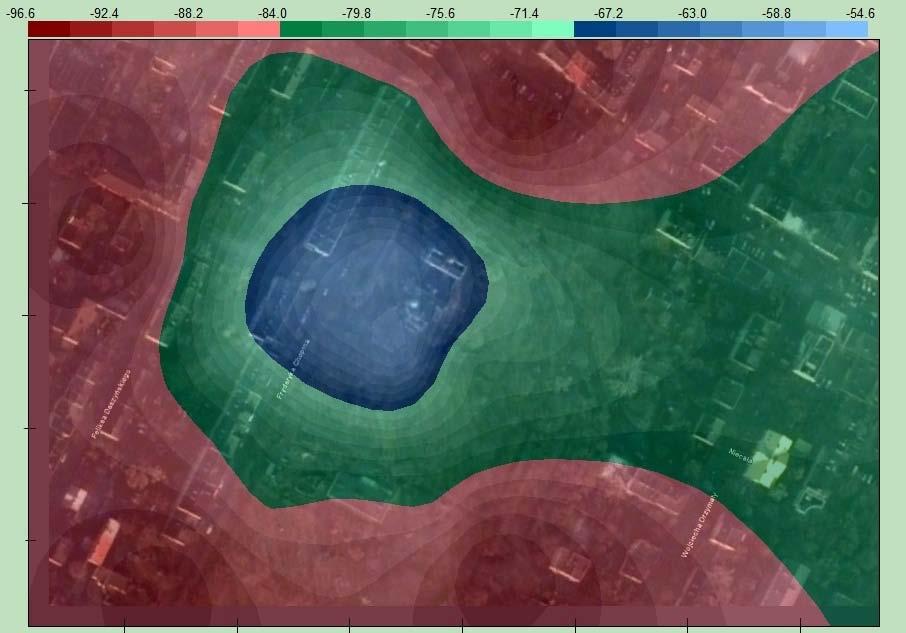Click the darkest navy blue legend swatch
The image size is (906, 633).
pyautogui.click(x=595, y=29)
